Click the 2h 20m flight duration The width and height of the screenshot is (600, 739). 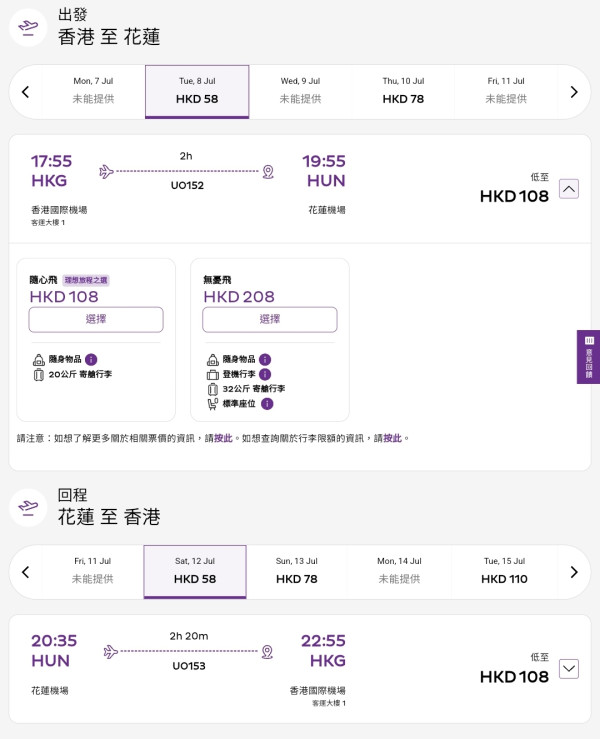(x=189, y=636)
